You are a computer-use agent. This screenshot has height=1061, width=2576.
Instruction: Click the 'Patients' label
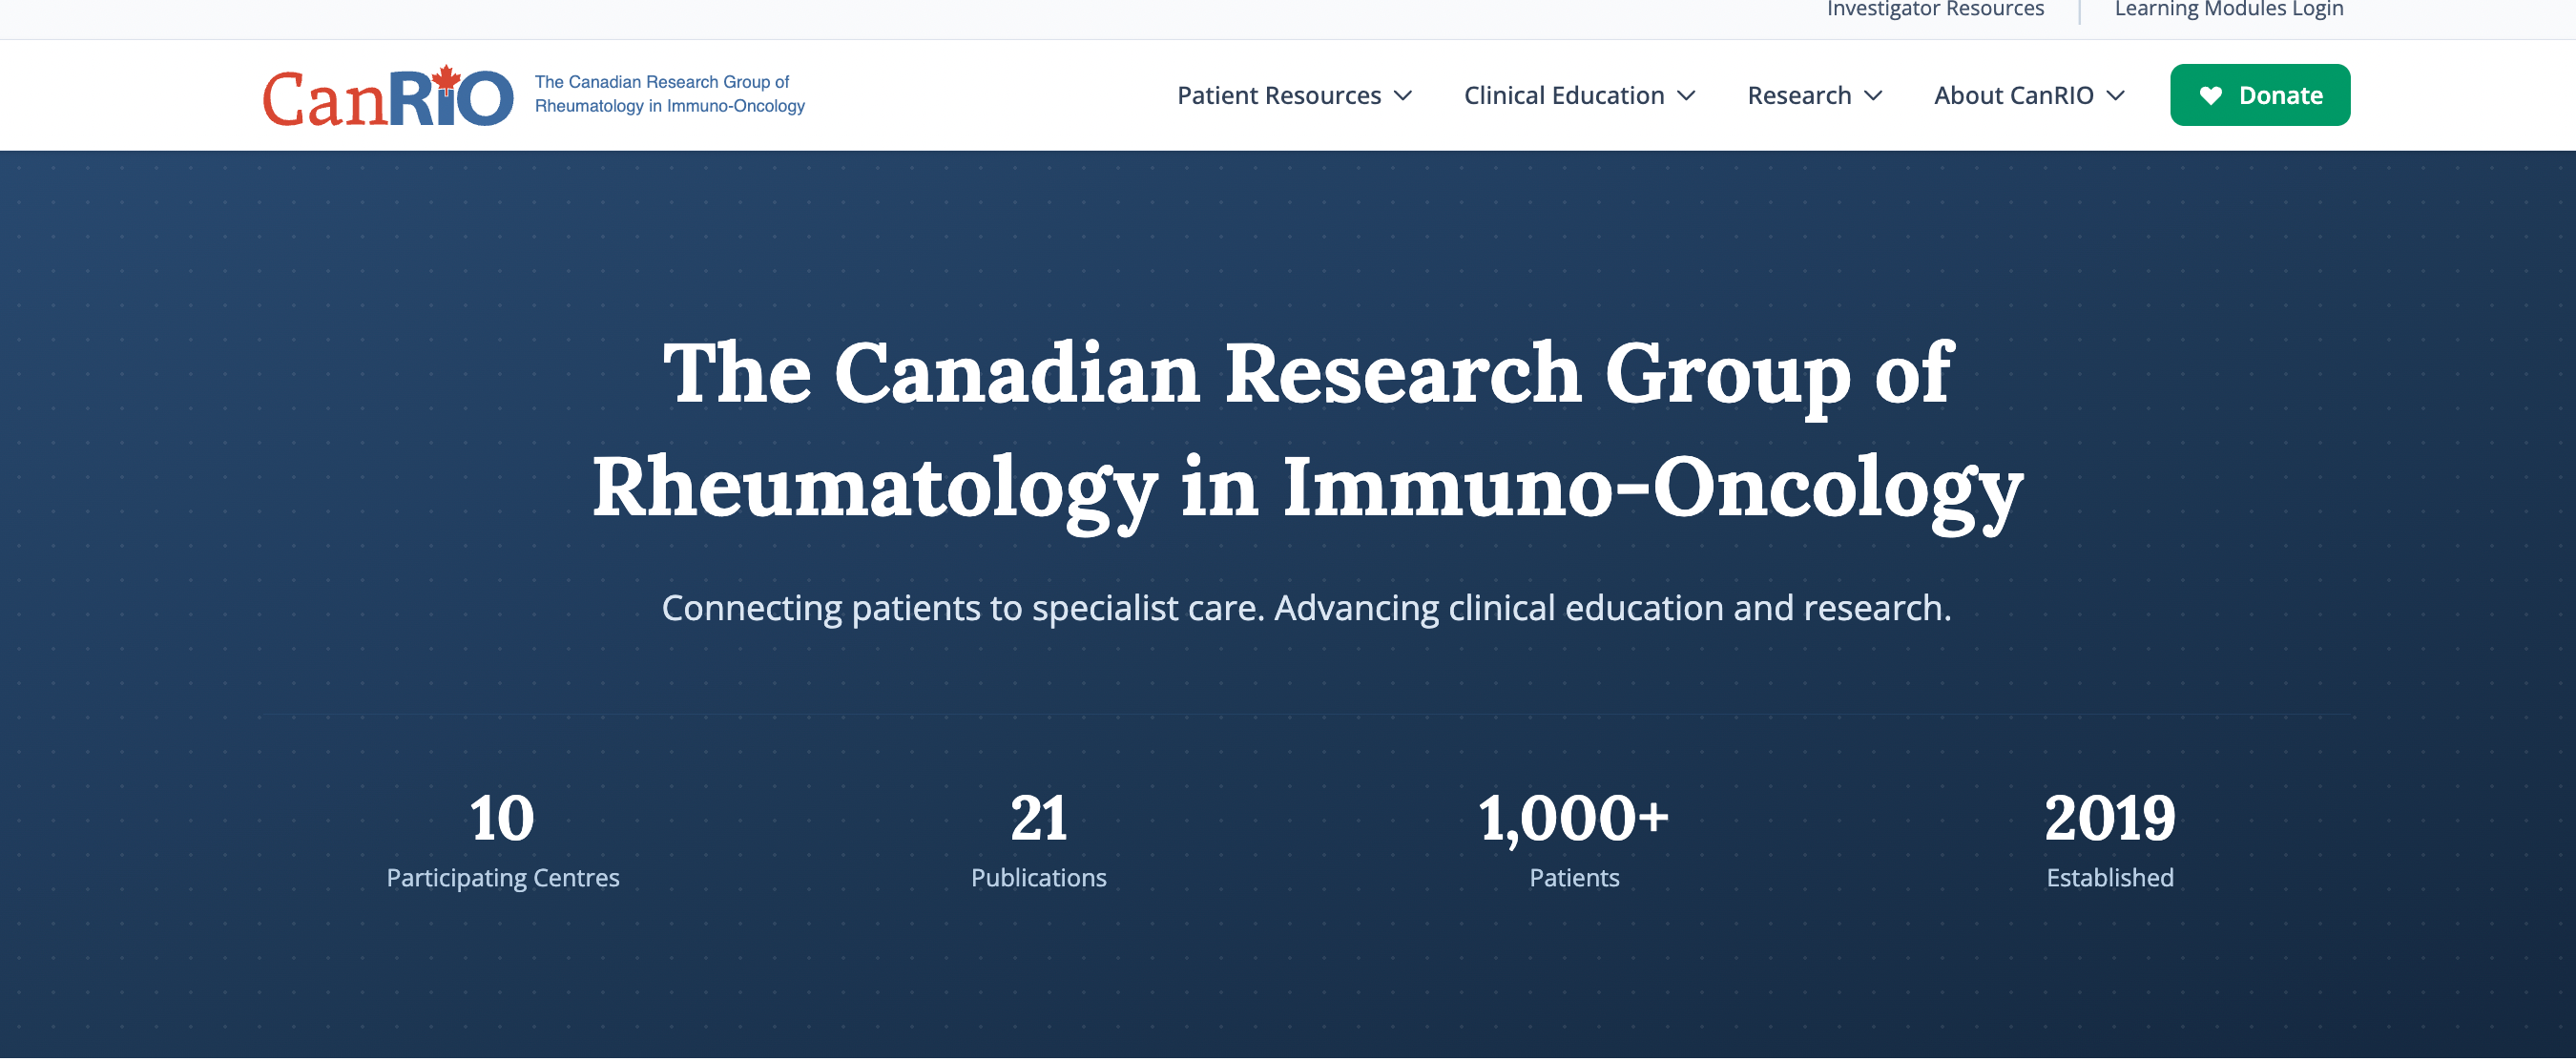coord(1574,878)
